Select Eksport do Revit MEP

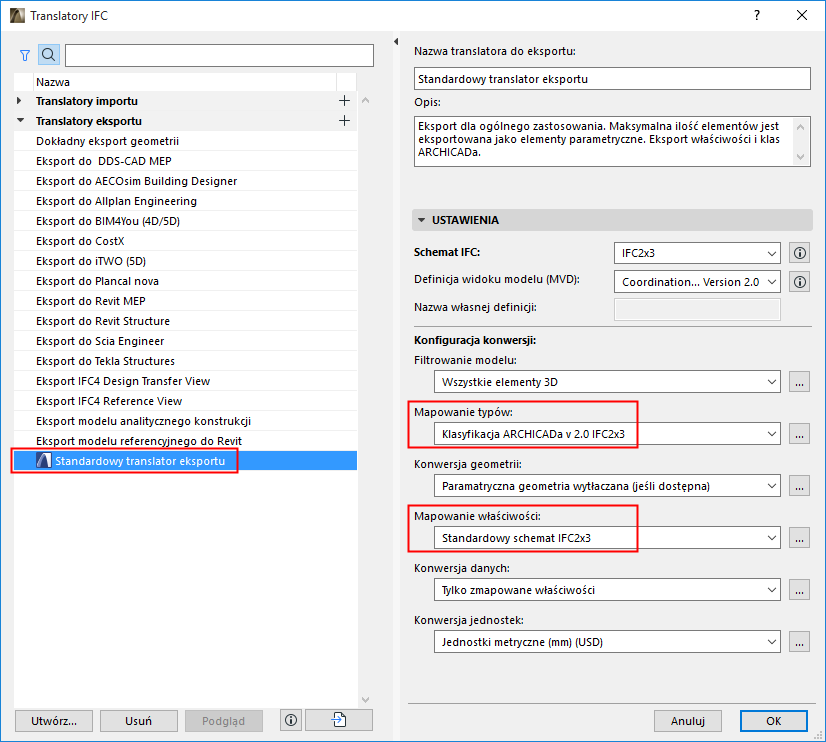185,301
